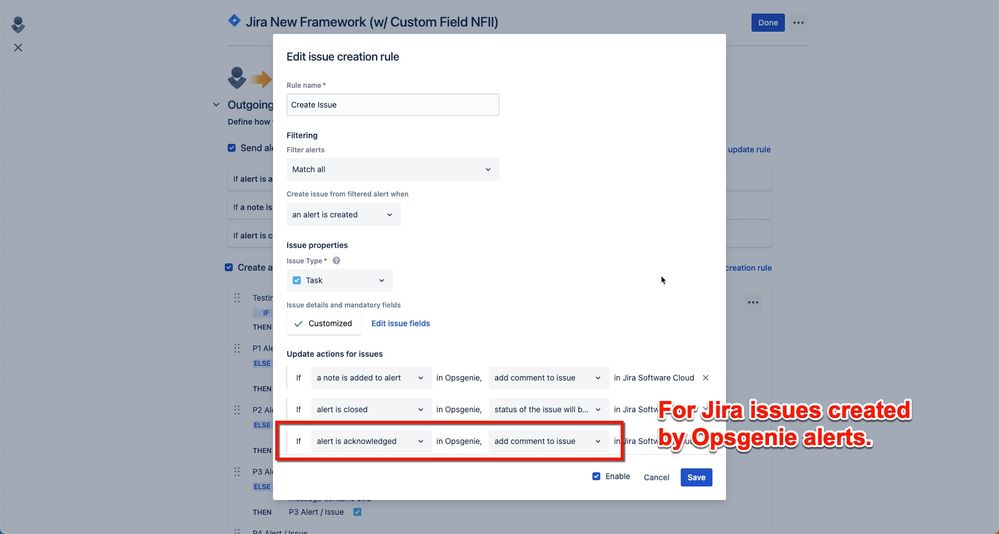Click the drag handle of the Testing rule
999x534 pixels.
tap(236, 298)
